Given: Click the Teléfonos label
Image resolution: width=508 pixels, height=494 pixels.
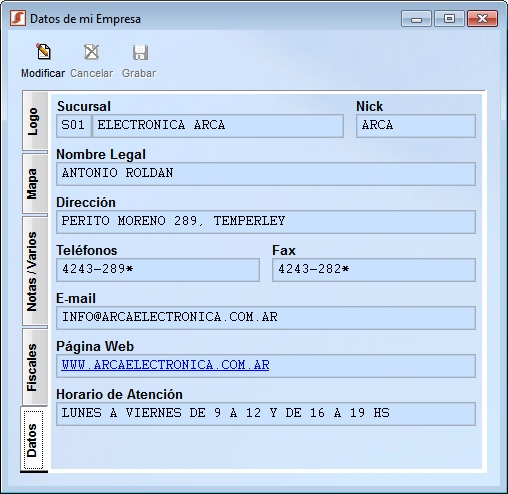Looking at the screenshot, I should [x=87, y=251].
